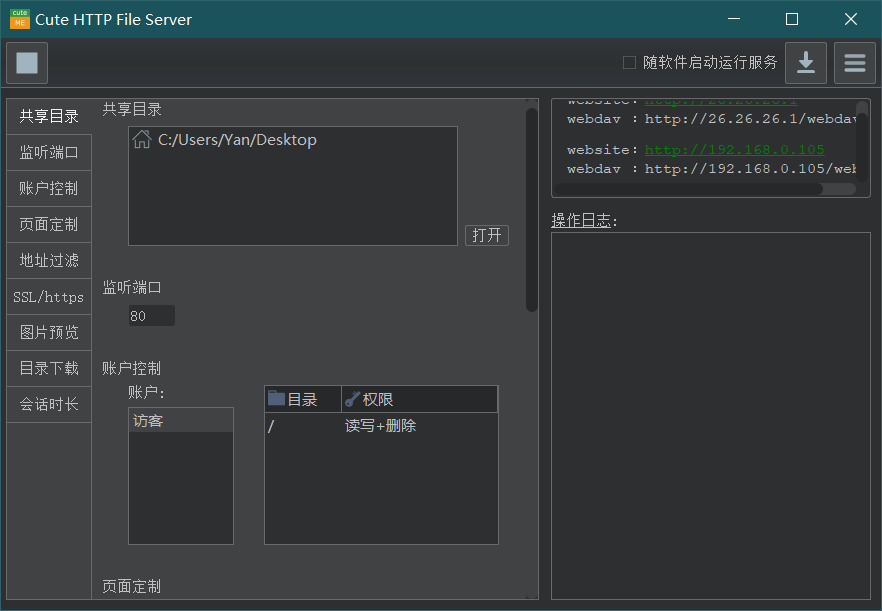
Task: Select the 访客 account in the list
Action: 181,421
